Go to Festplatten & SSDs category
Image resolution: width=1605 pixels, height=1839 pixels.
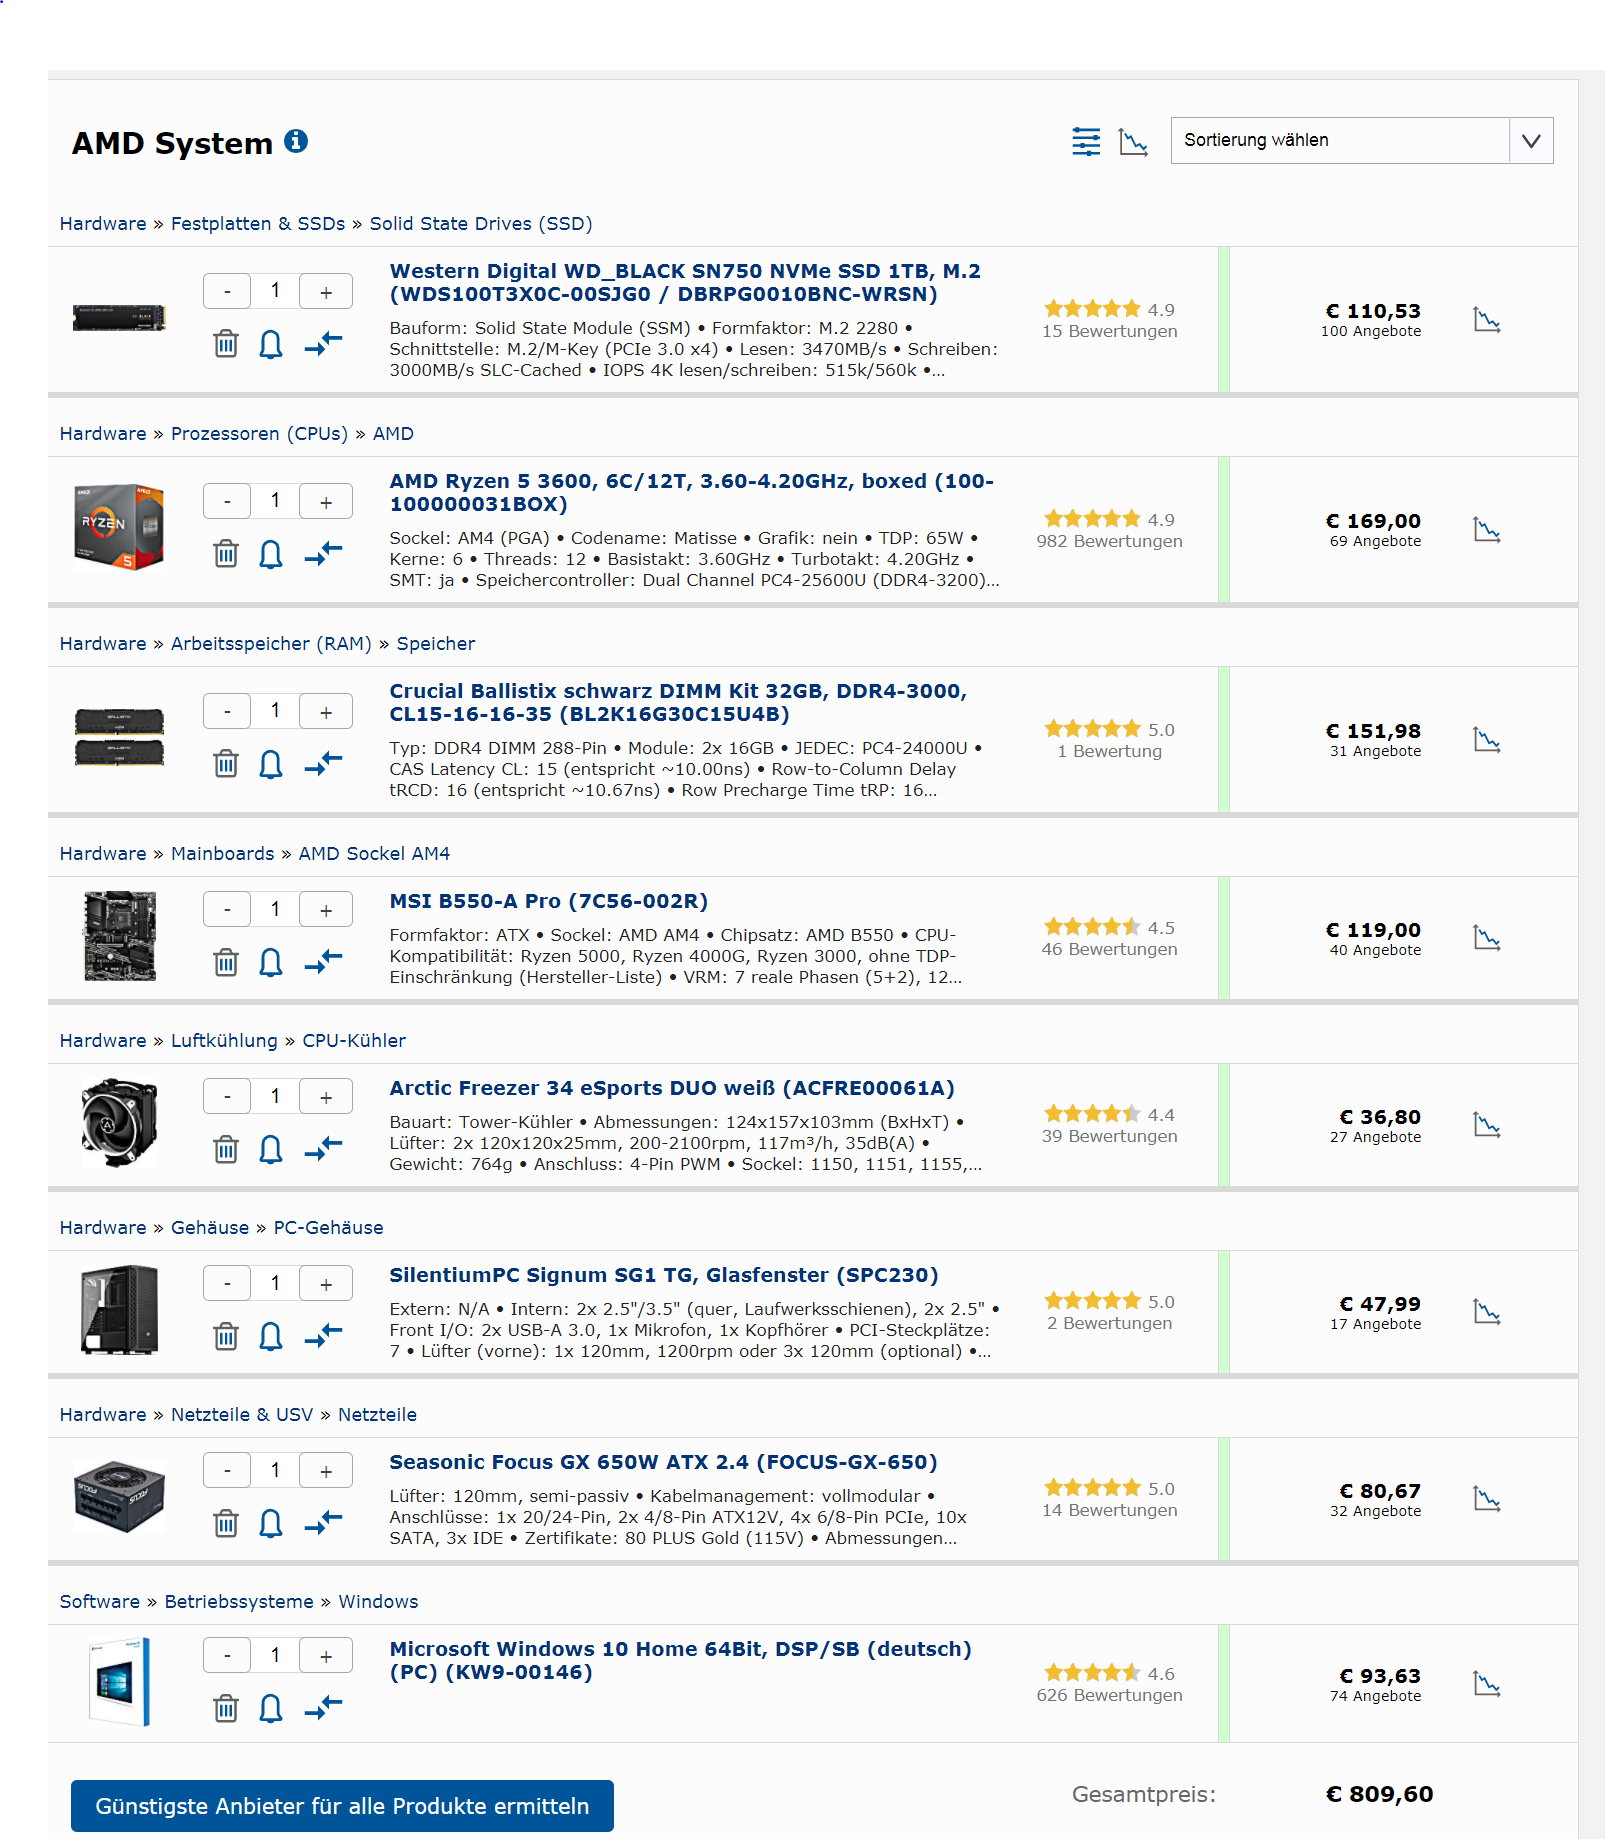point(258,223)
